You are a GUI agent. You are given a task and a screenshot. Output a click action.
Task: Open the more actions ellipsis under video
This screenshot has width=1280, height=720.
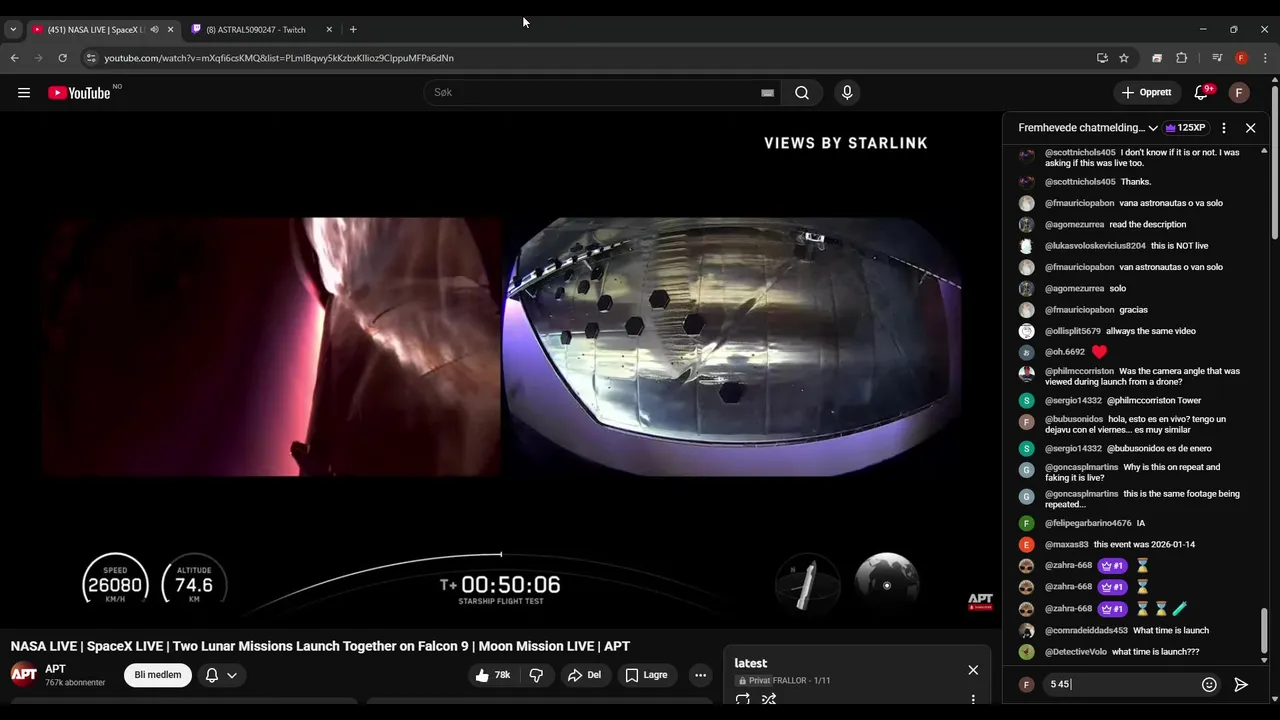click(x=700, y=675)
